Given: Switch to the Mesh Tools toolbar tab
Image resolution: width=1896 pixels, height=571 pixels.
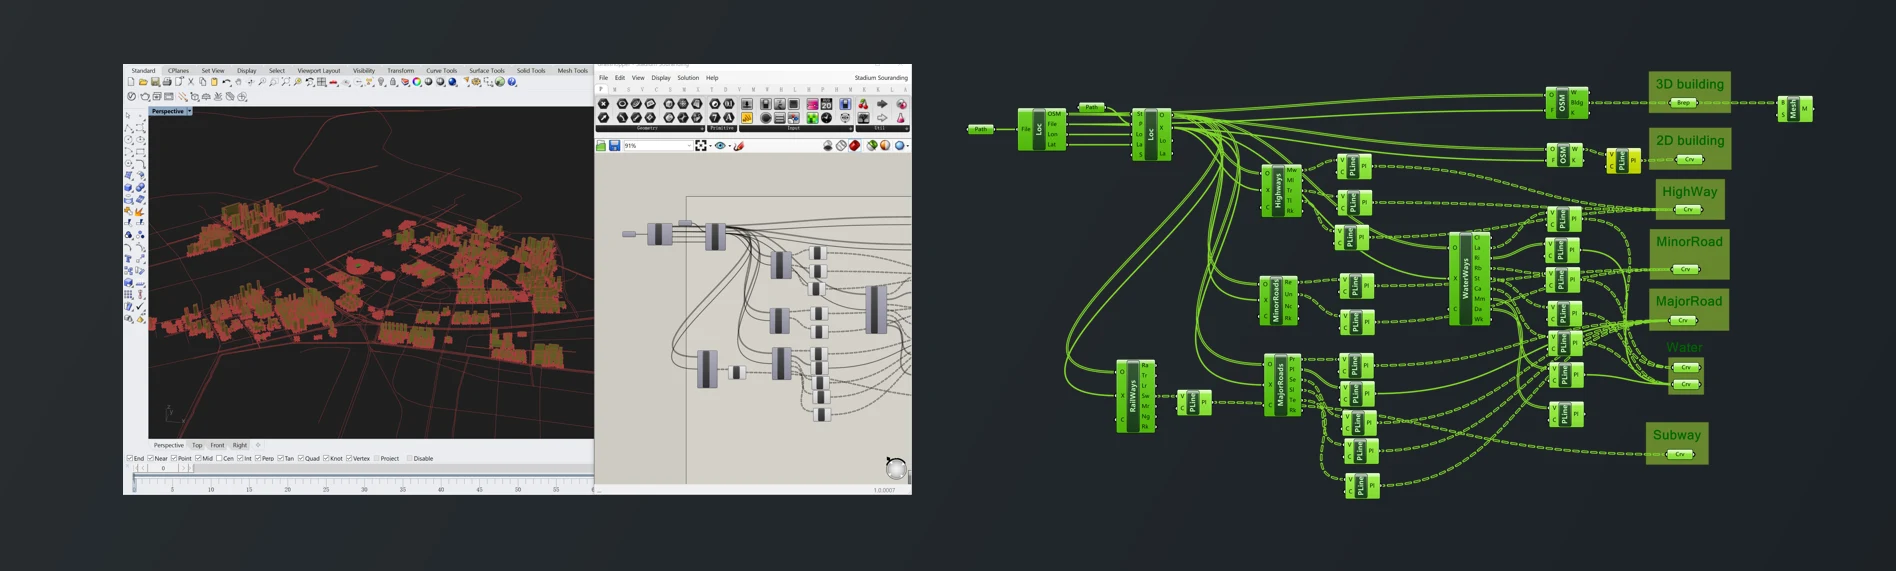Looking at the screenshot, I should coord(572,71).
